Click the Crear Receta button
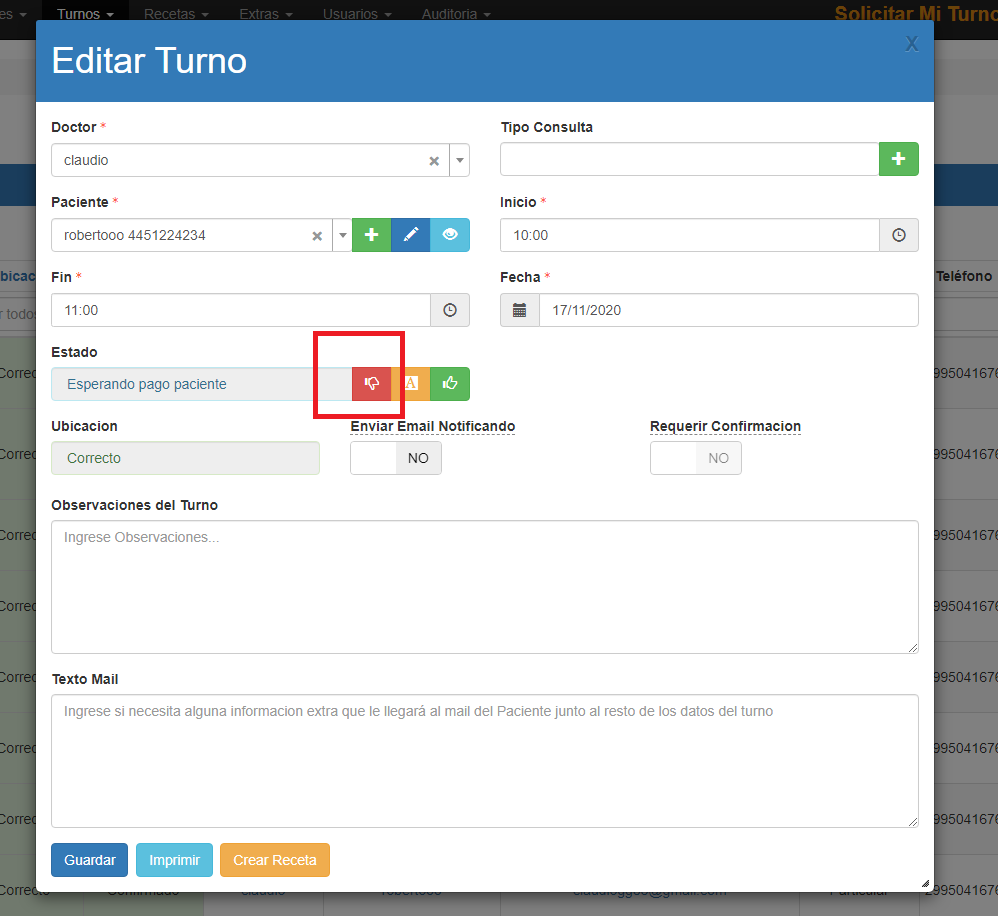 coord(274,860)
